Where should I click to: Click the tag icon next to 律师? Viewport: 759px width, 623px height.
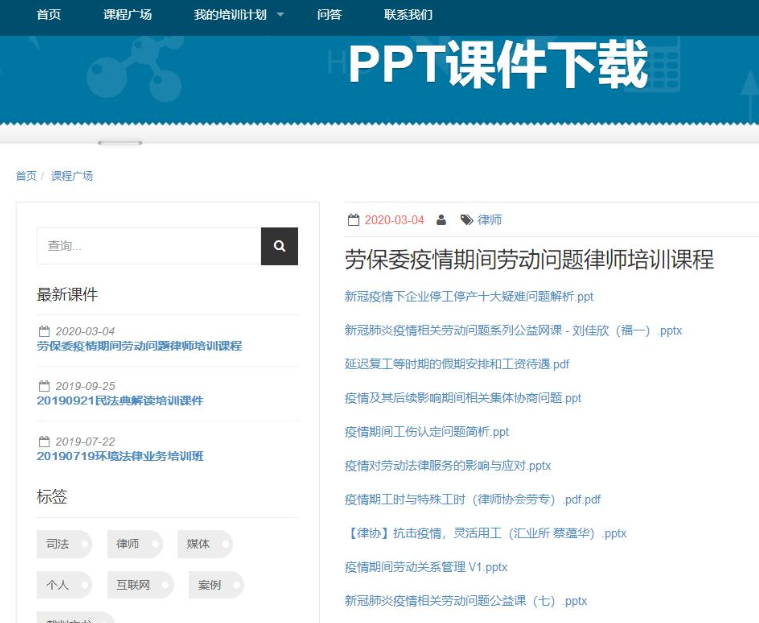coord(466,220)
